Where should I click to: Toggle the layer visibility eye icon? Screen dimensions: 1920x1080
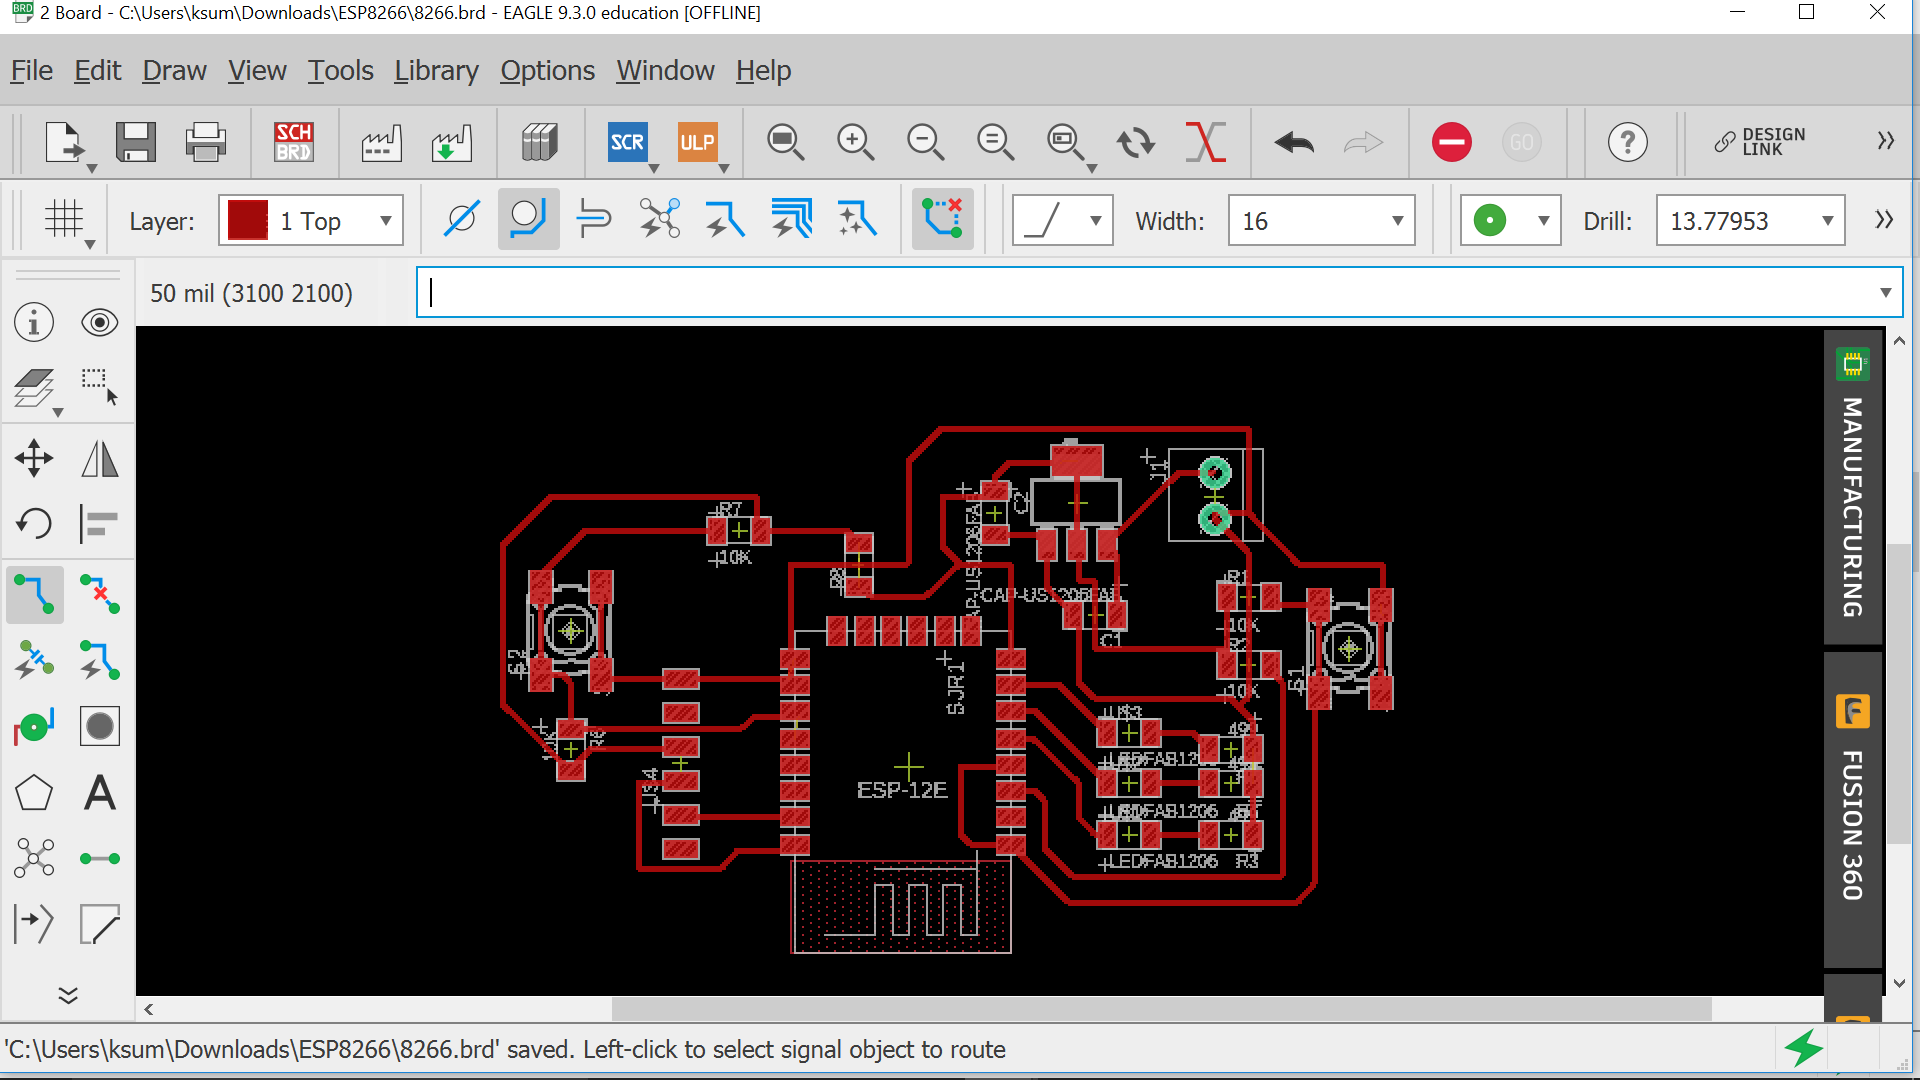[99, 322]
